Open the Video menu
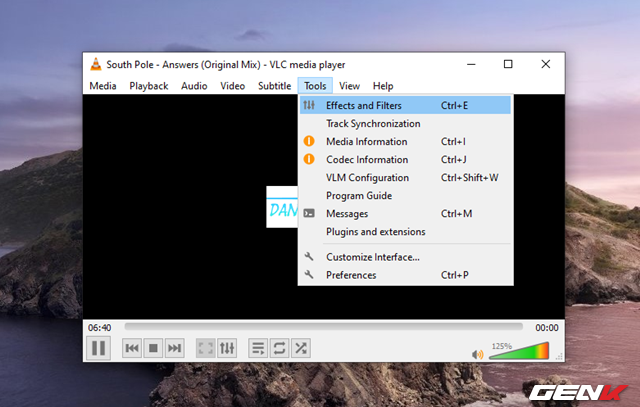This screenshot has height=407, width=640. point(233,86)
